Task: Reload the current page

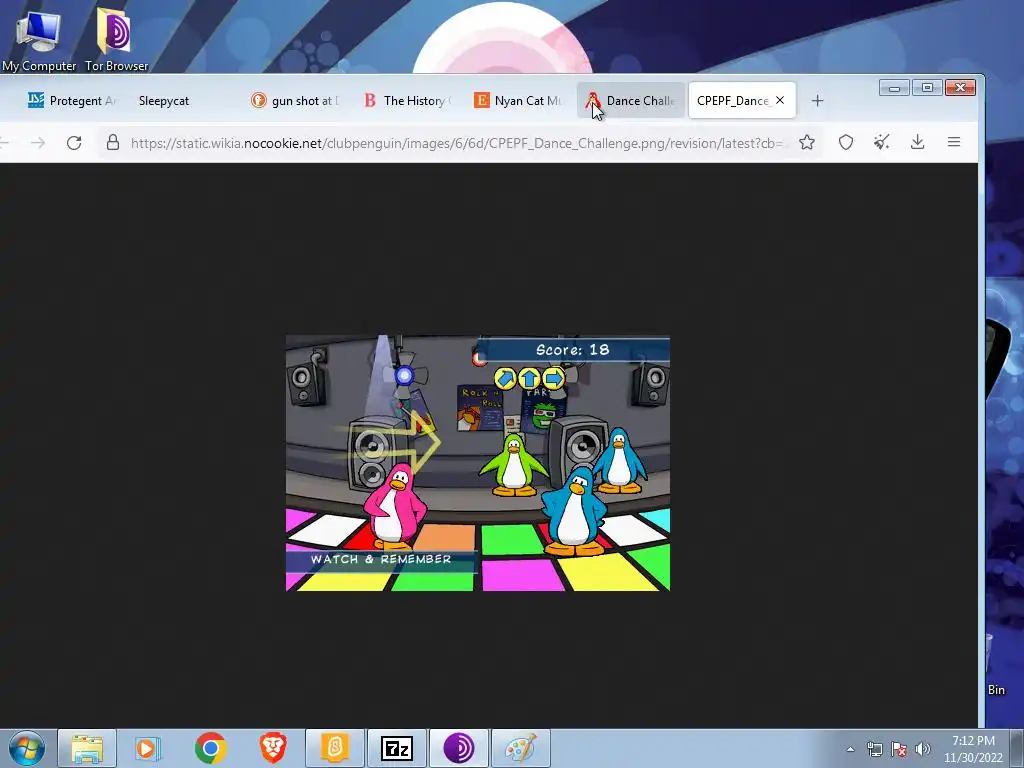Action: point(74,142)
